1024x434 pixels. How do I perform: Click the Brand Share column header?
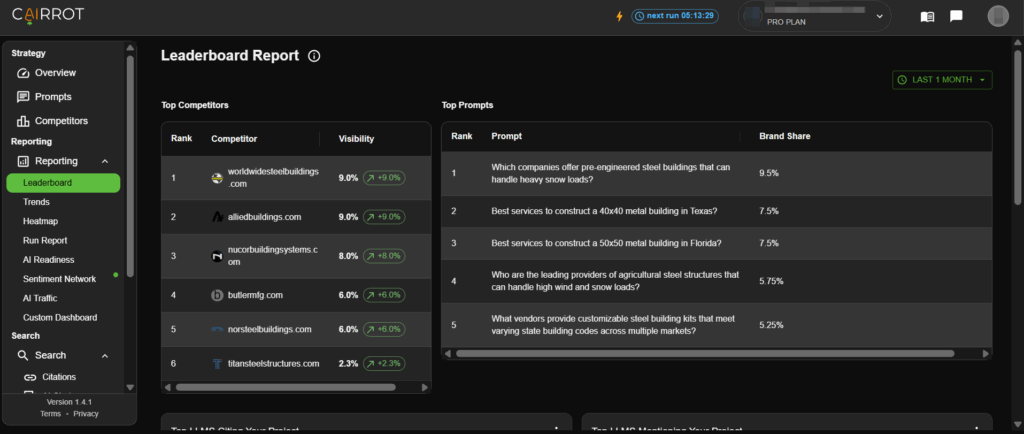point(784,136)
